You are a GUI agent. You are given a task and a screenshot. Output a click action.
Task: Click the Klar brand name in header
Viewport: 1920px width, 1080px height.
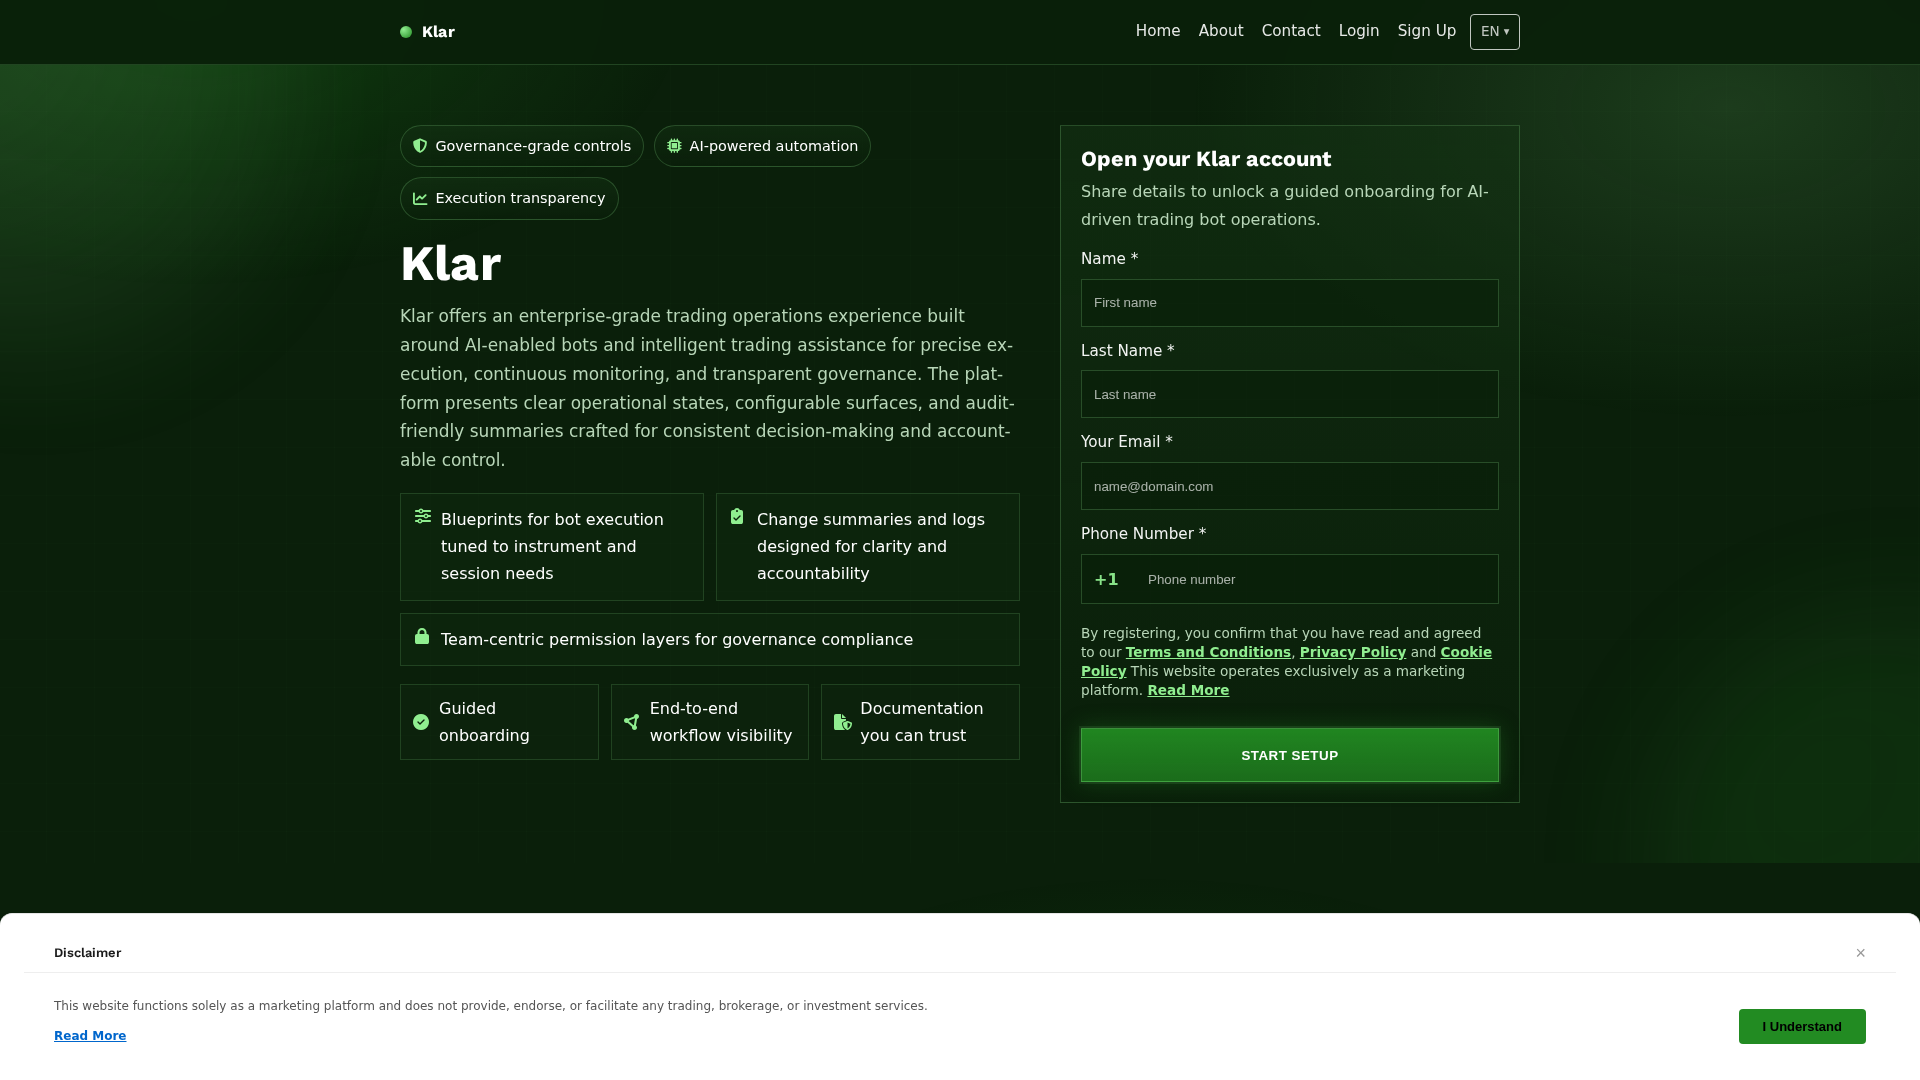[438, 32]
